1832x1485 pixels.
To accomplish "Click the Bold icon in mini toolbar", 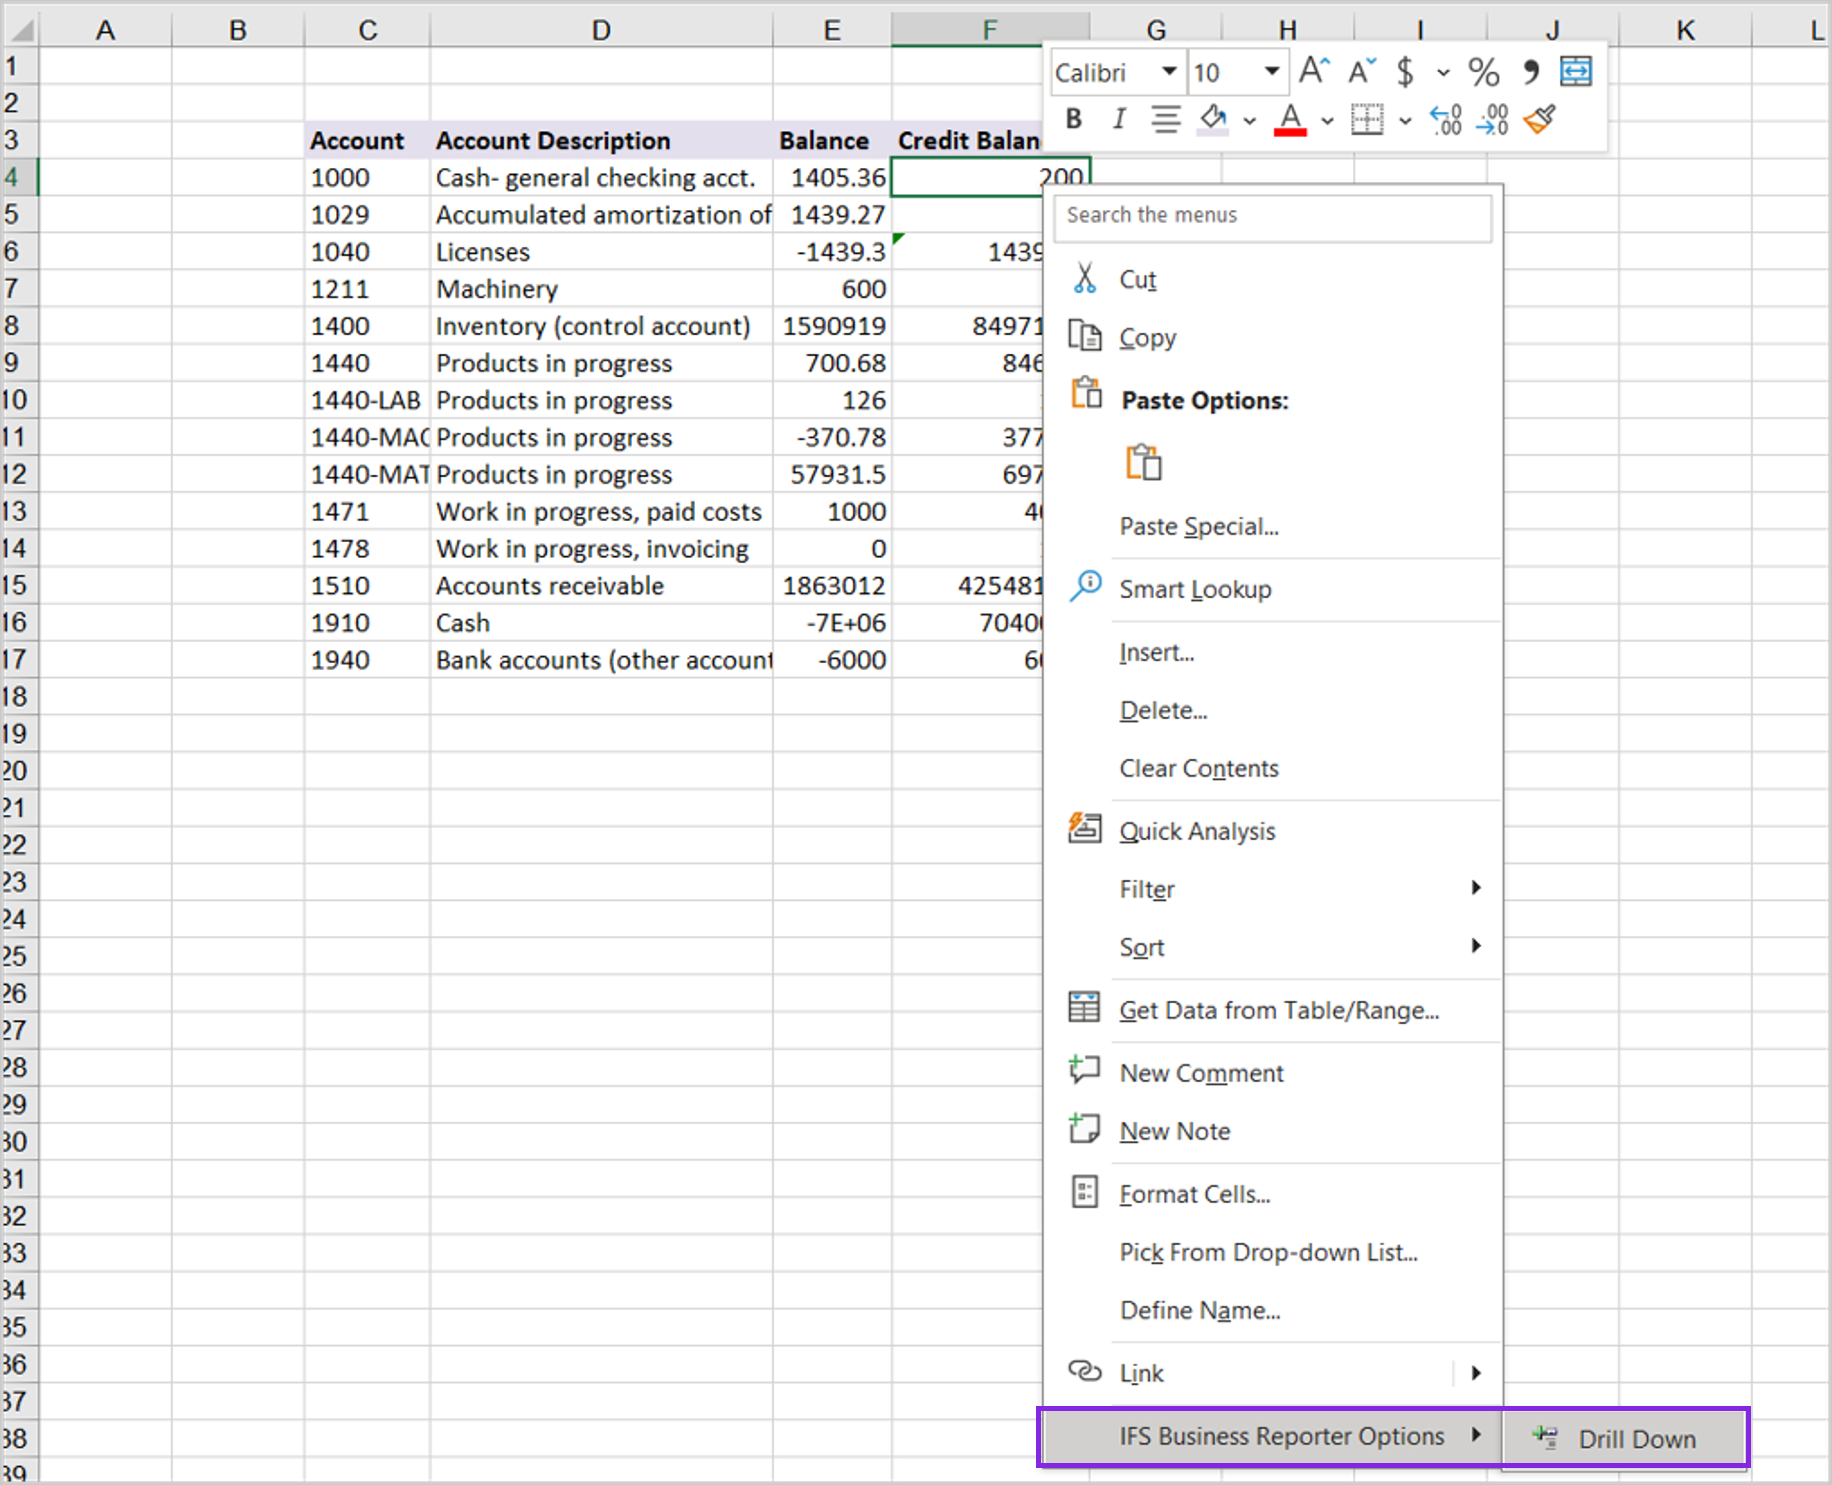I will (x=1074, y=120).
